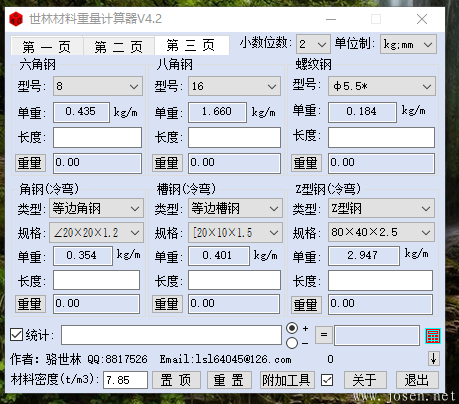Click 重量 button under 角钢(冷弯)
The height and width of the screenshot is (404, 459).
click(x=30, y=304)
